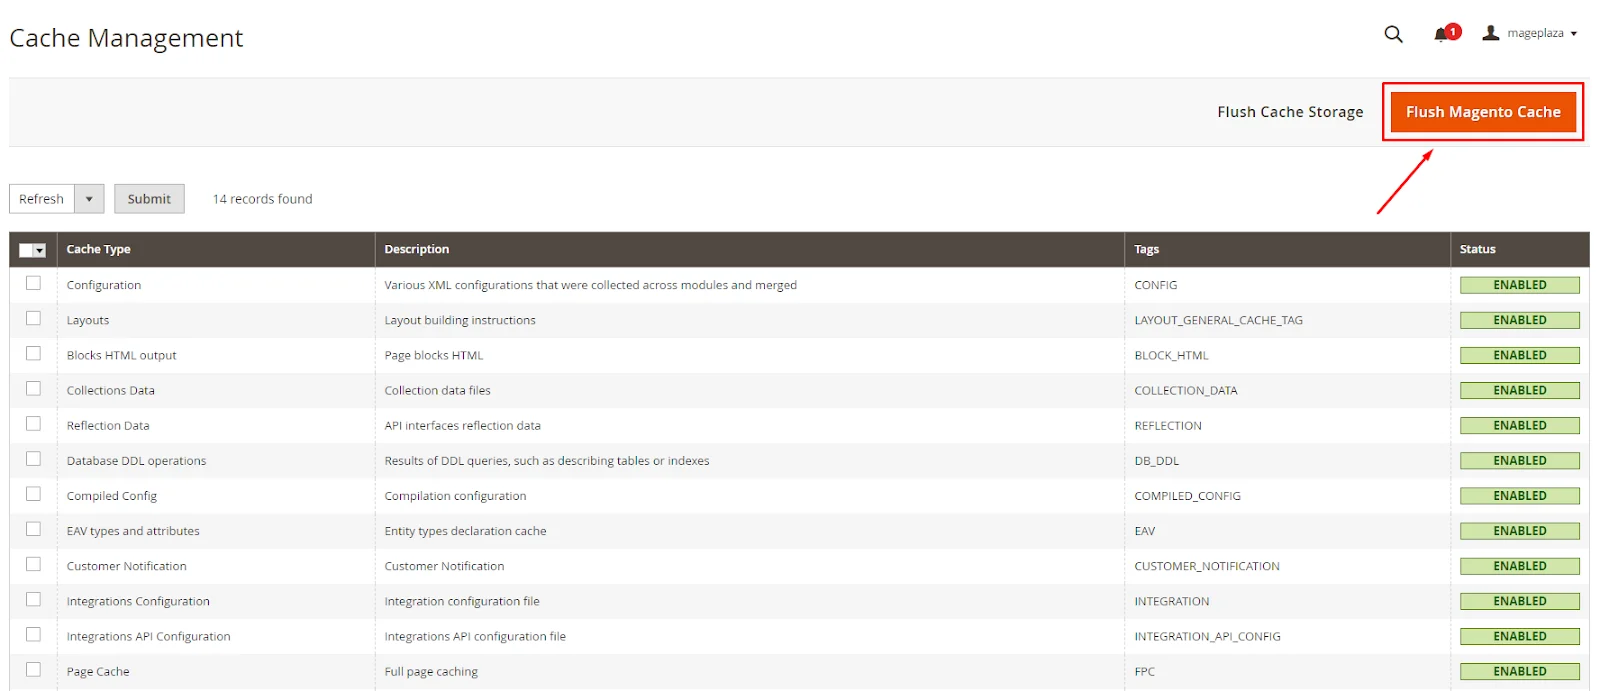The height and width of the screenshot is (691, 1600).
Task: Click ENABLED status badge for Configuration
Action: coord(1519,285)
